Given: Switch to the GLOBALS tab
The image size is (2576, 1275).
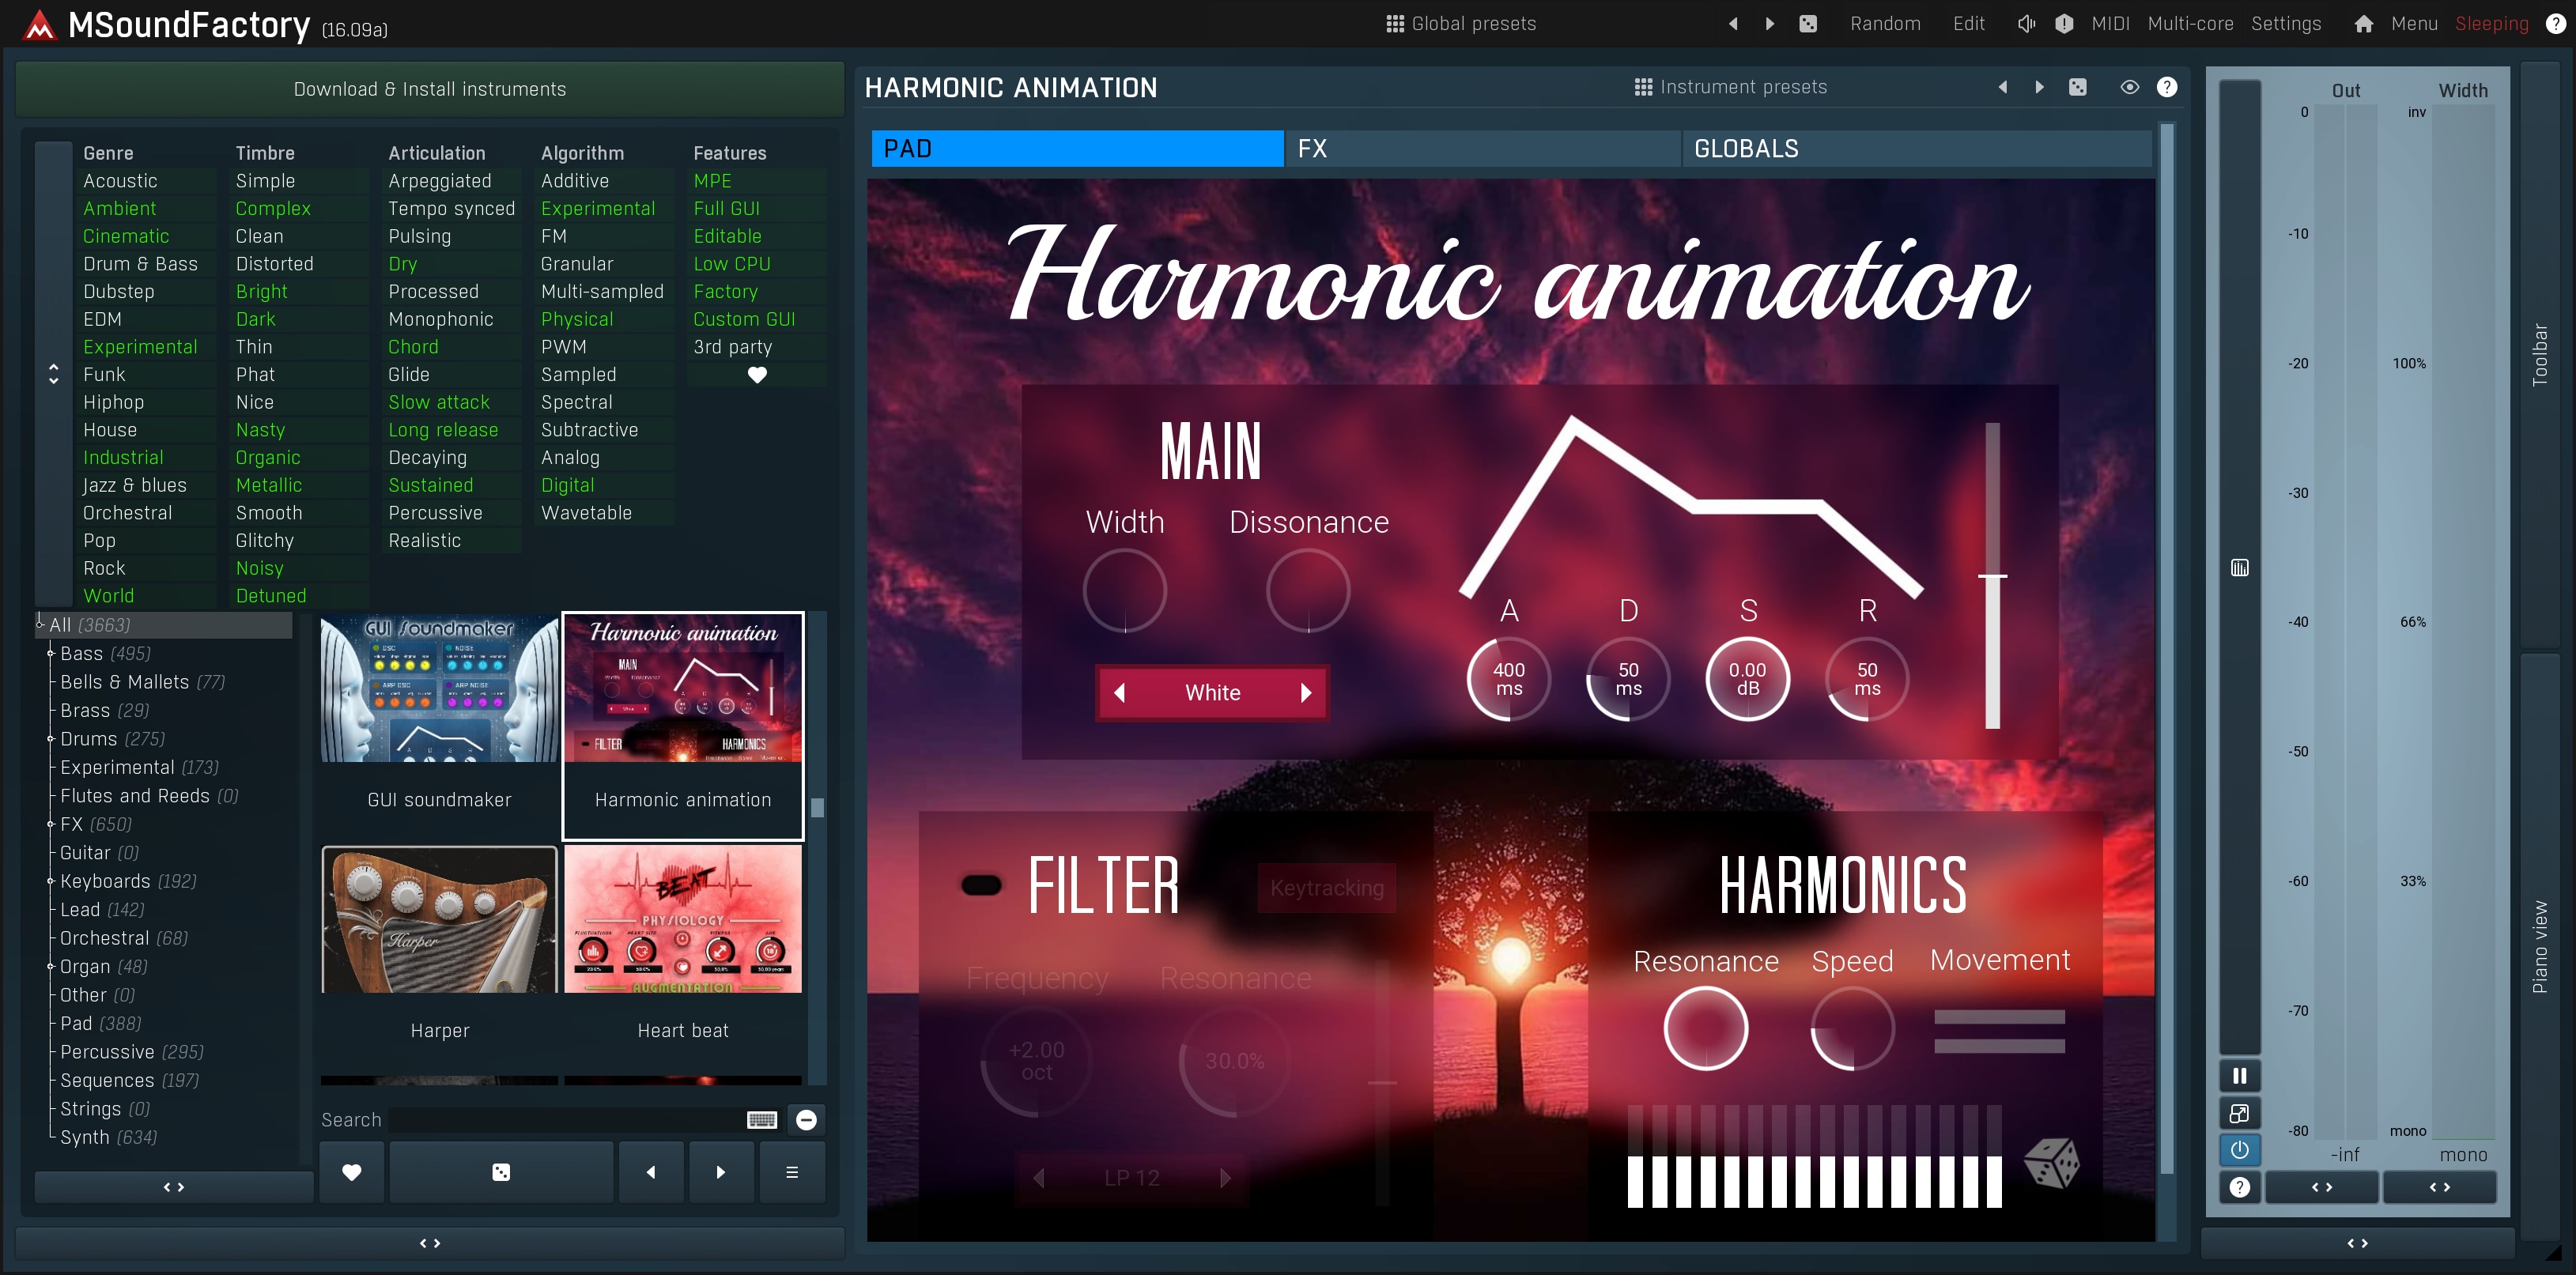Looking at the screenshot, I should 1916,148.
